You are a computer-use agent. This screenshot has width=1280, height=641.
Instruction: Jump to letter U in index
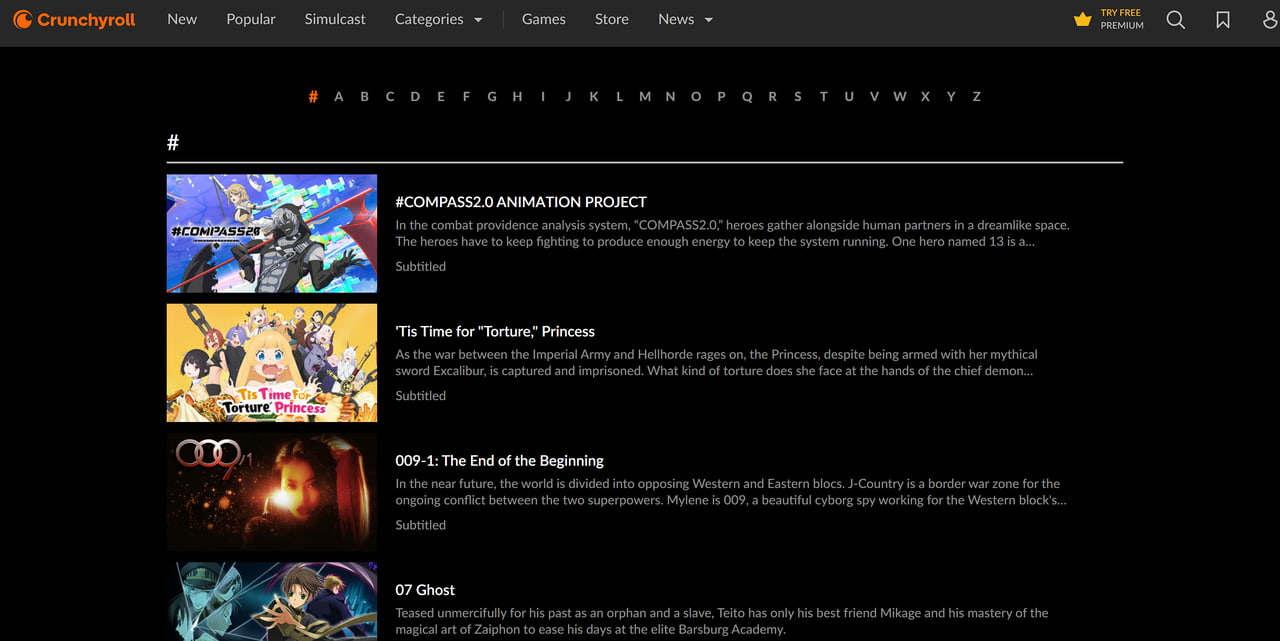(849, 96)
